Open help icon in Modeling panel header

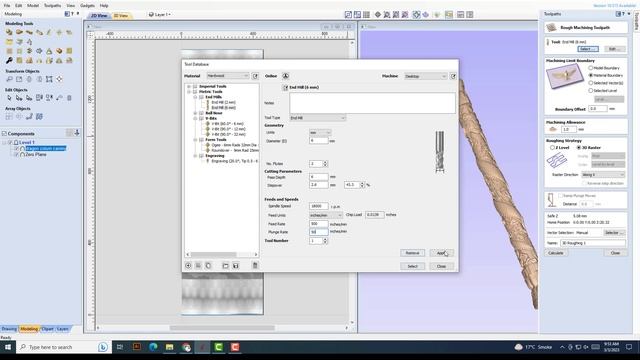point(72,14)
